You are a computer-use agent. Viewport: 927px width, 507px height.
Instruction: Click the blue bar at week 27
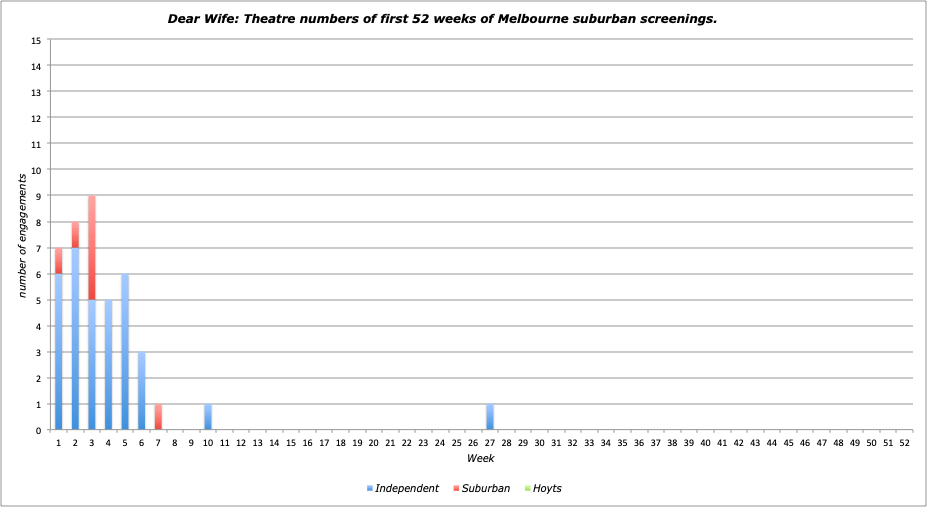pos(490,417)
